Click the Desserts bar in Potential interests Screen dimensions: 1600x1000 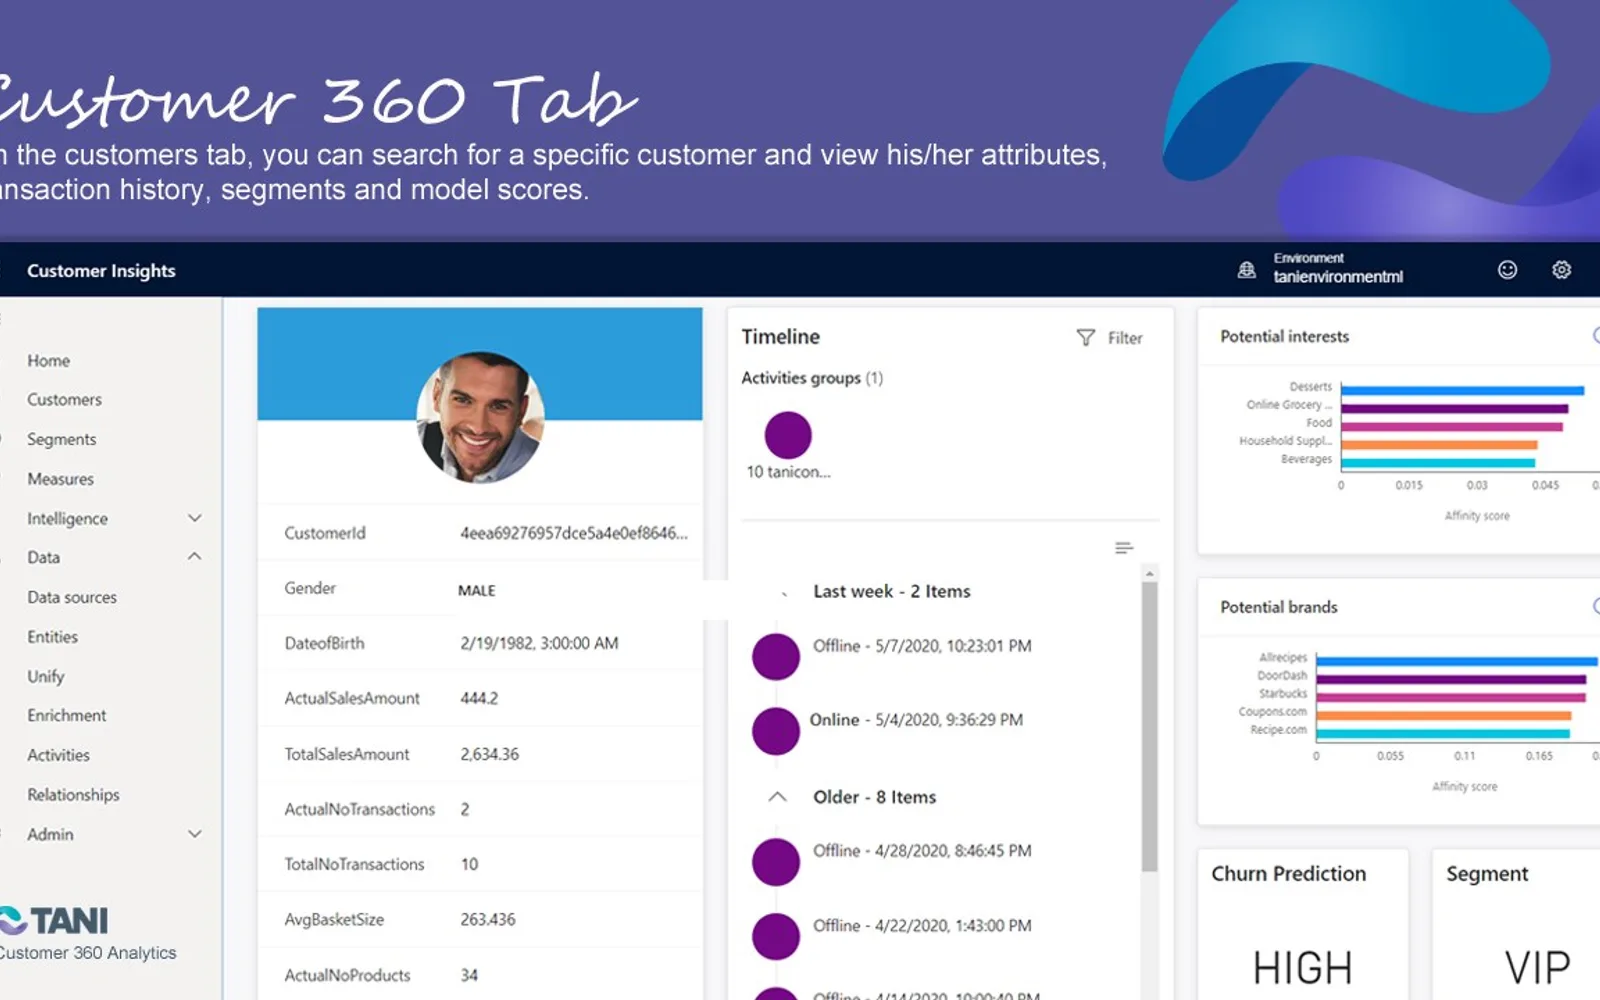[1463, 390]
